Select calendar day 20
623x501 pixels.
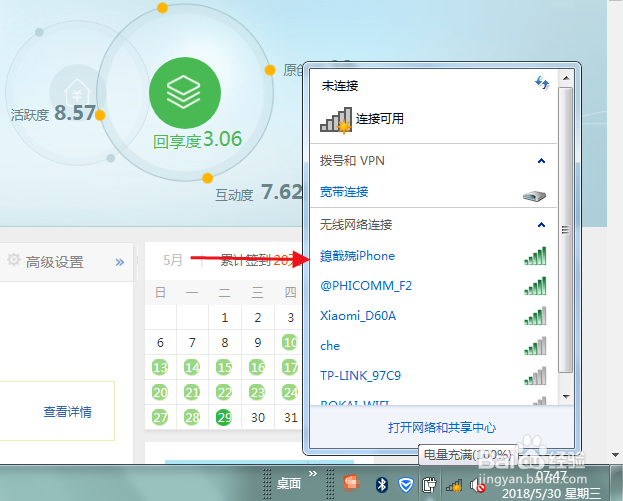(160, 393)
